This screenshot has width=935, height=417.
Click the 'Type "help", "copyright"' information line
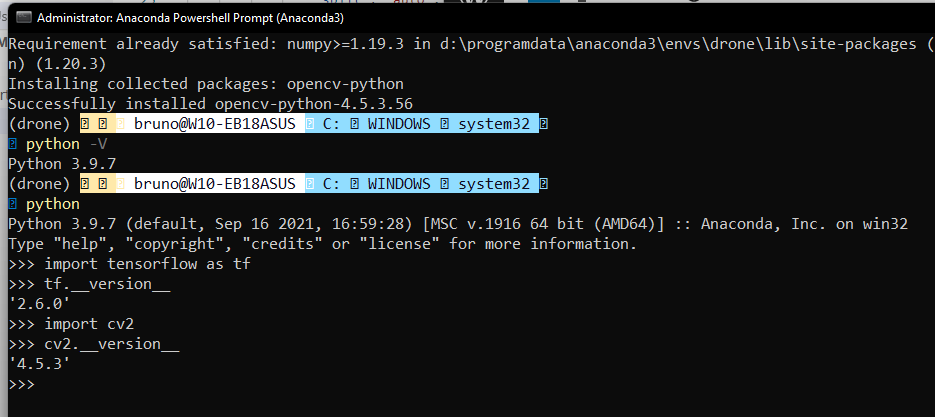(x=320, y=244)
